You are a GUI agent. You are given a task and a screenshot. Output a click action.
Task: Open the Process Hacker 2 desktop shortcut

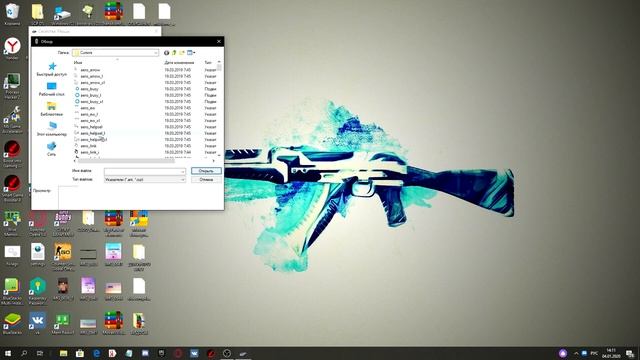12,86
